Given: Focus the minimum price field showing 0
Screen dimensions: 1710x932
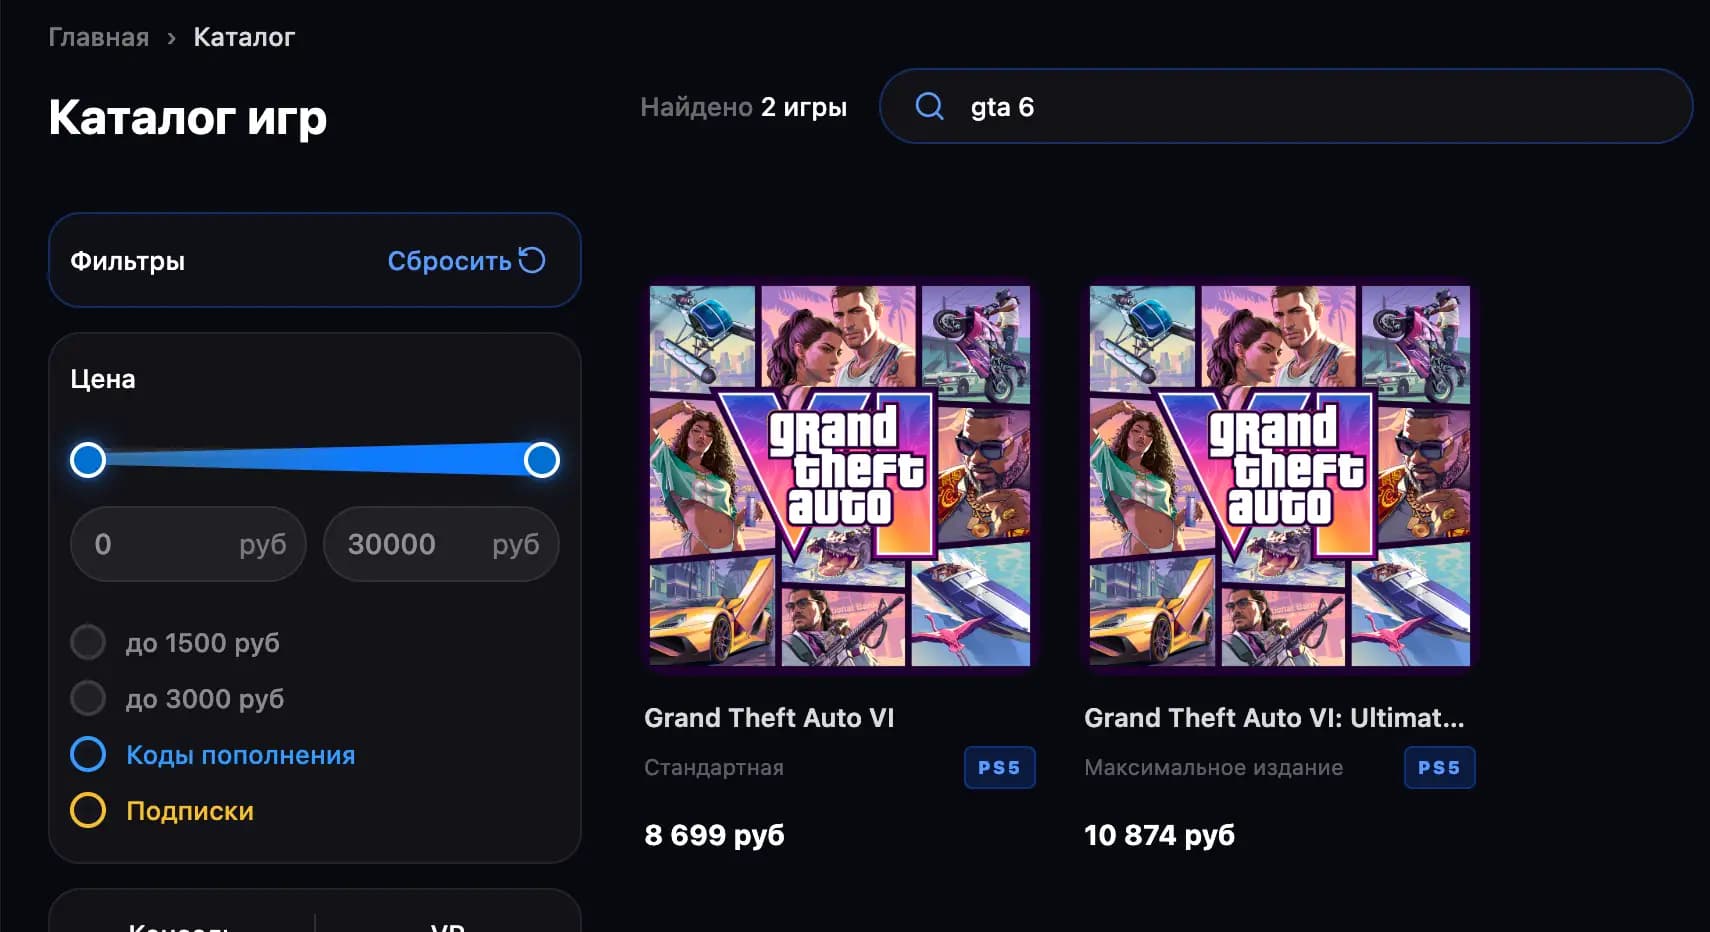Looking at the screenshot, I should tap(188, 544).
